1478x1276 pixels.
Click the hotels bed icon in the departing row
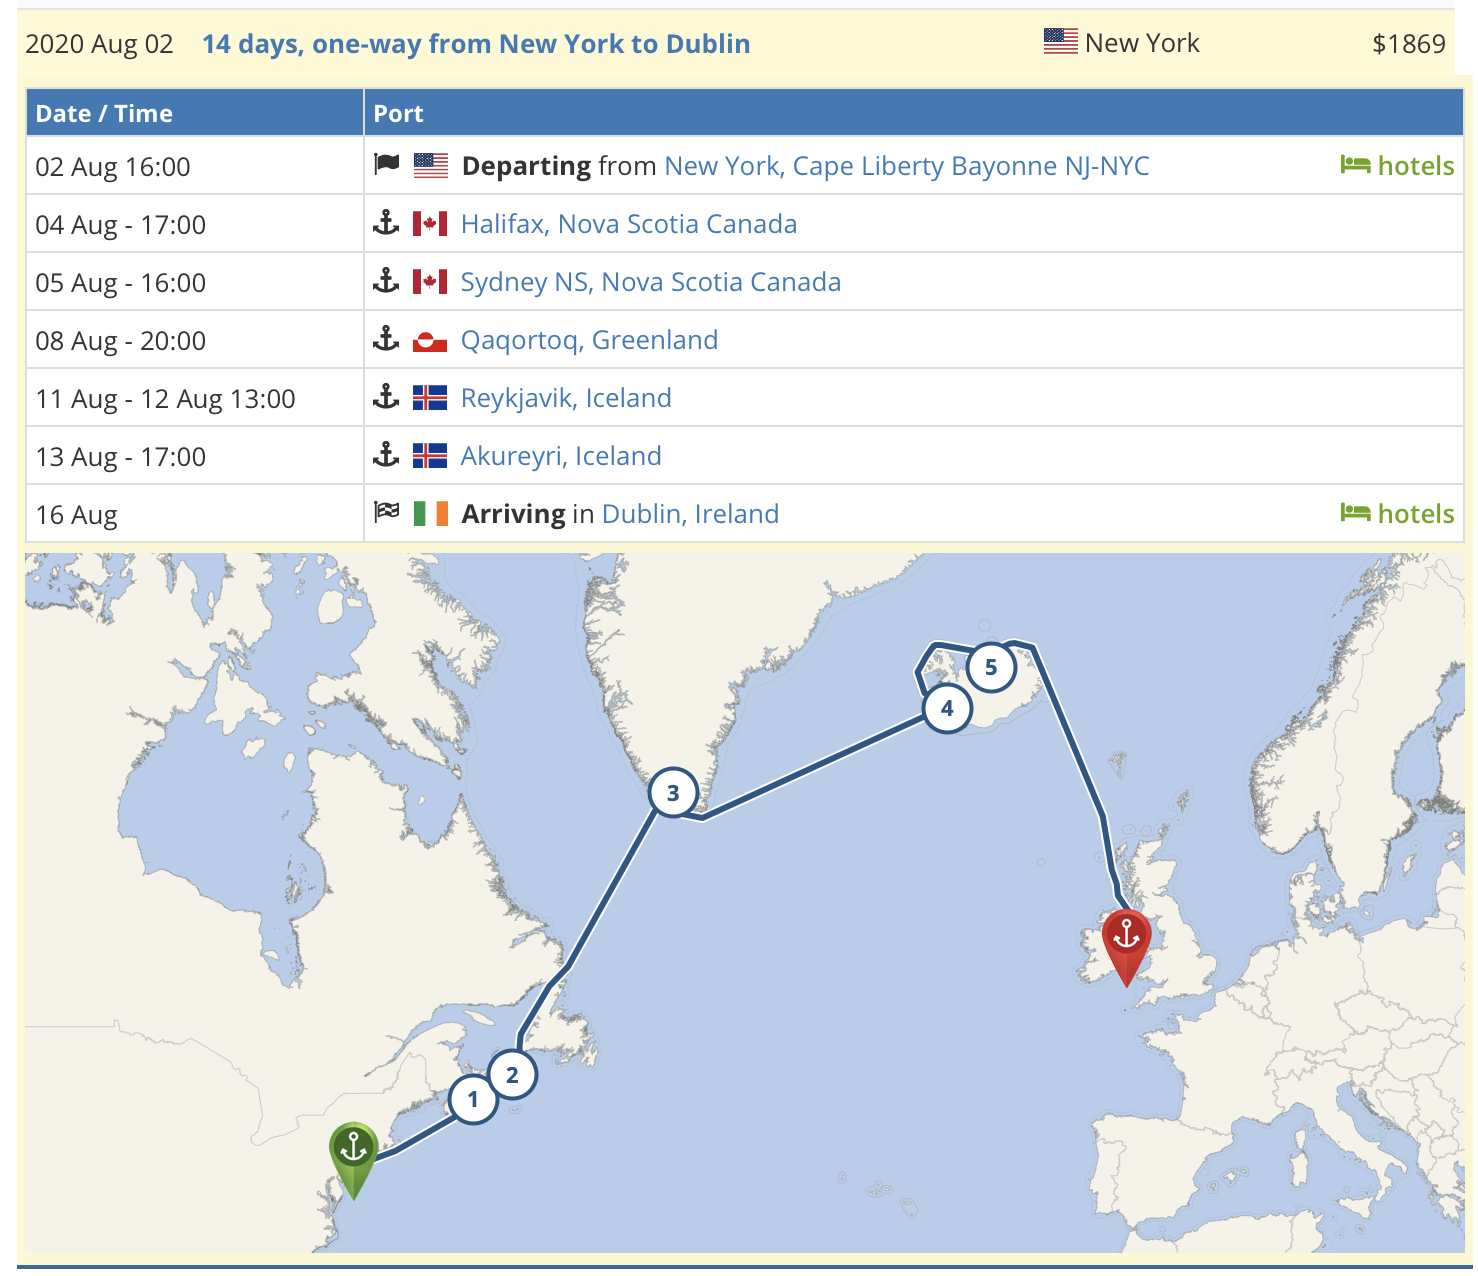1356,165
